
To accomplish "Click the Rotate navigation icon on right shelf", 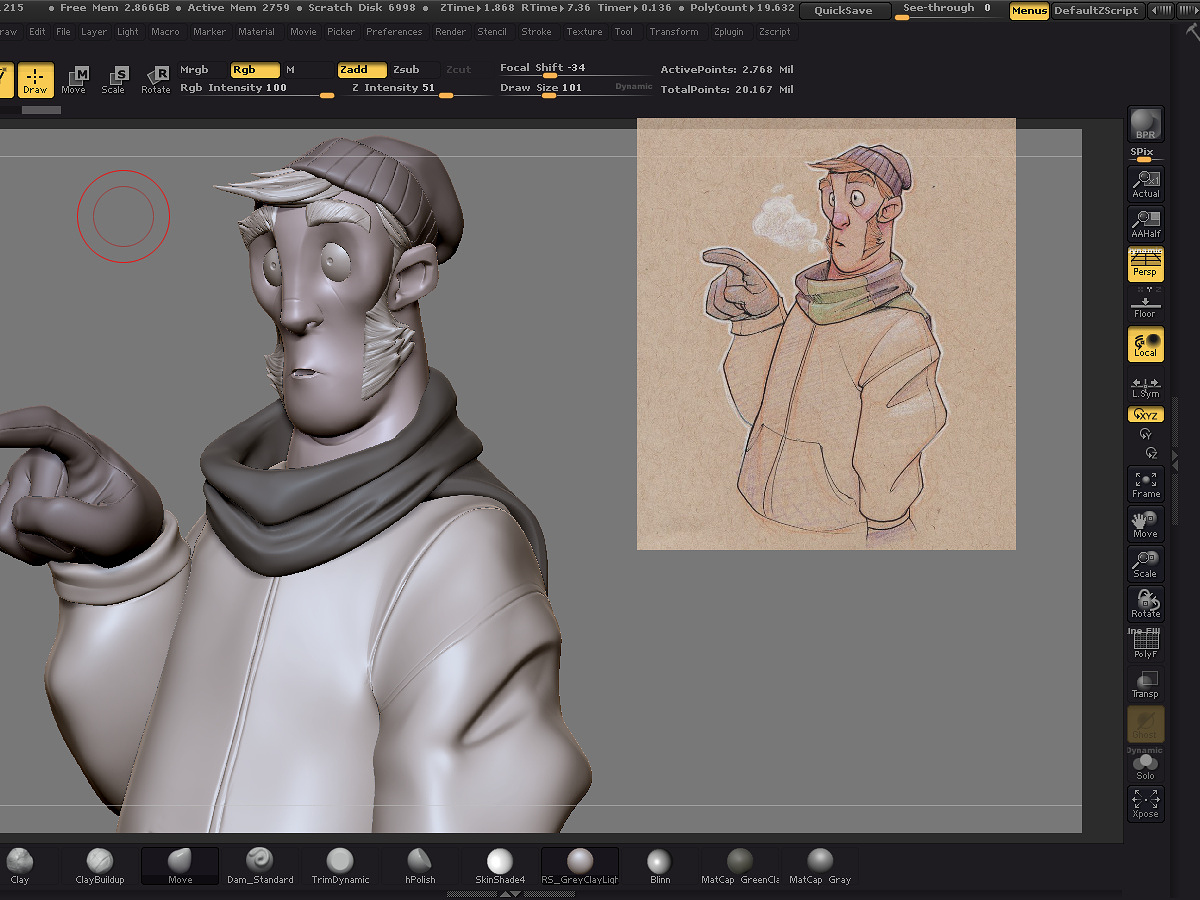I will click(x=1145, y=604).
